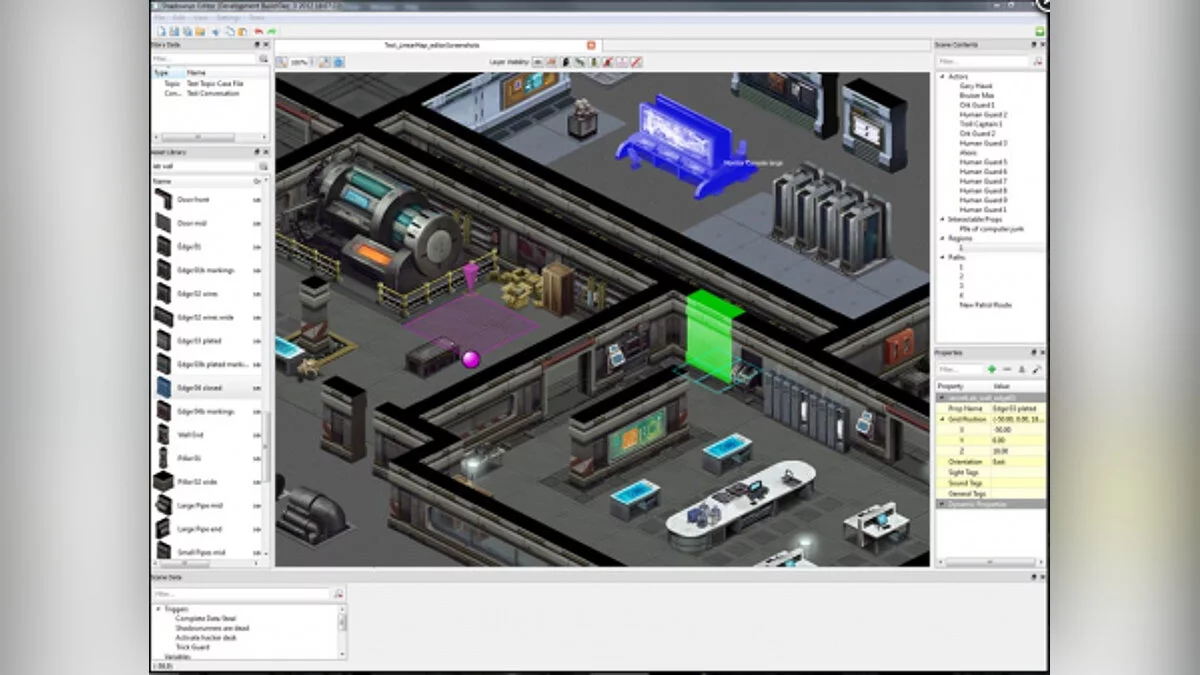Click the Prop Name value cell
This screenshot has width=1200, height=675.
[x=1018, y=408]
